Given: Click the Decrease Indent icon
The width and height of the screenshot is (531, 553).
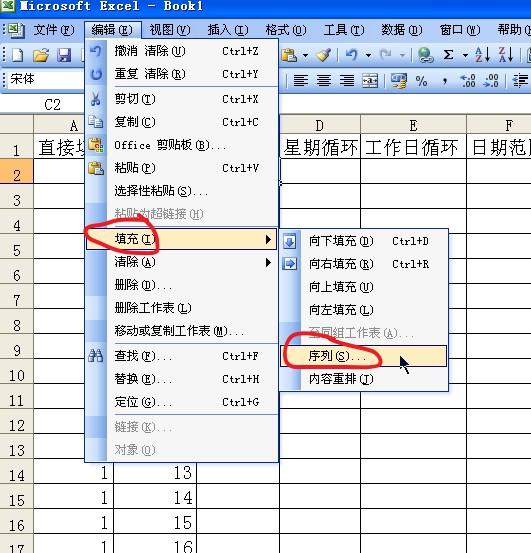Looking at the screenshot, I should pyautogui.click(x=520, y=81).
